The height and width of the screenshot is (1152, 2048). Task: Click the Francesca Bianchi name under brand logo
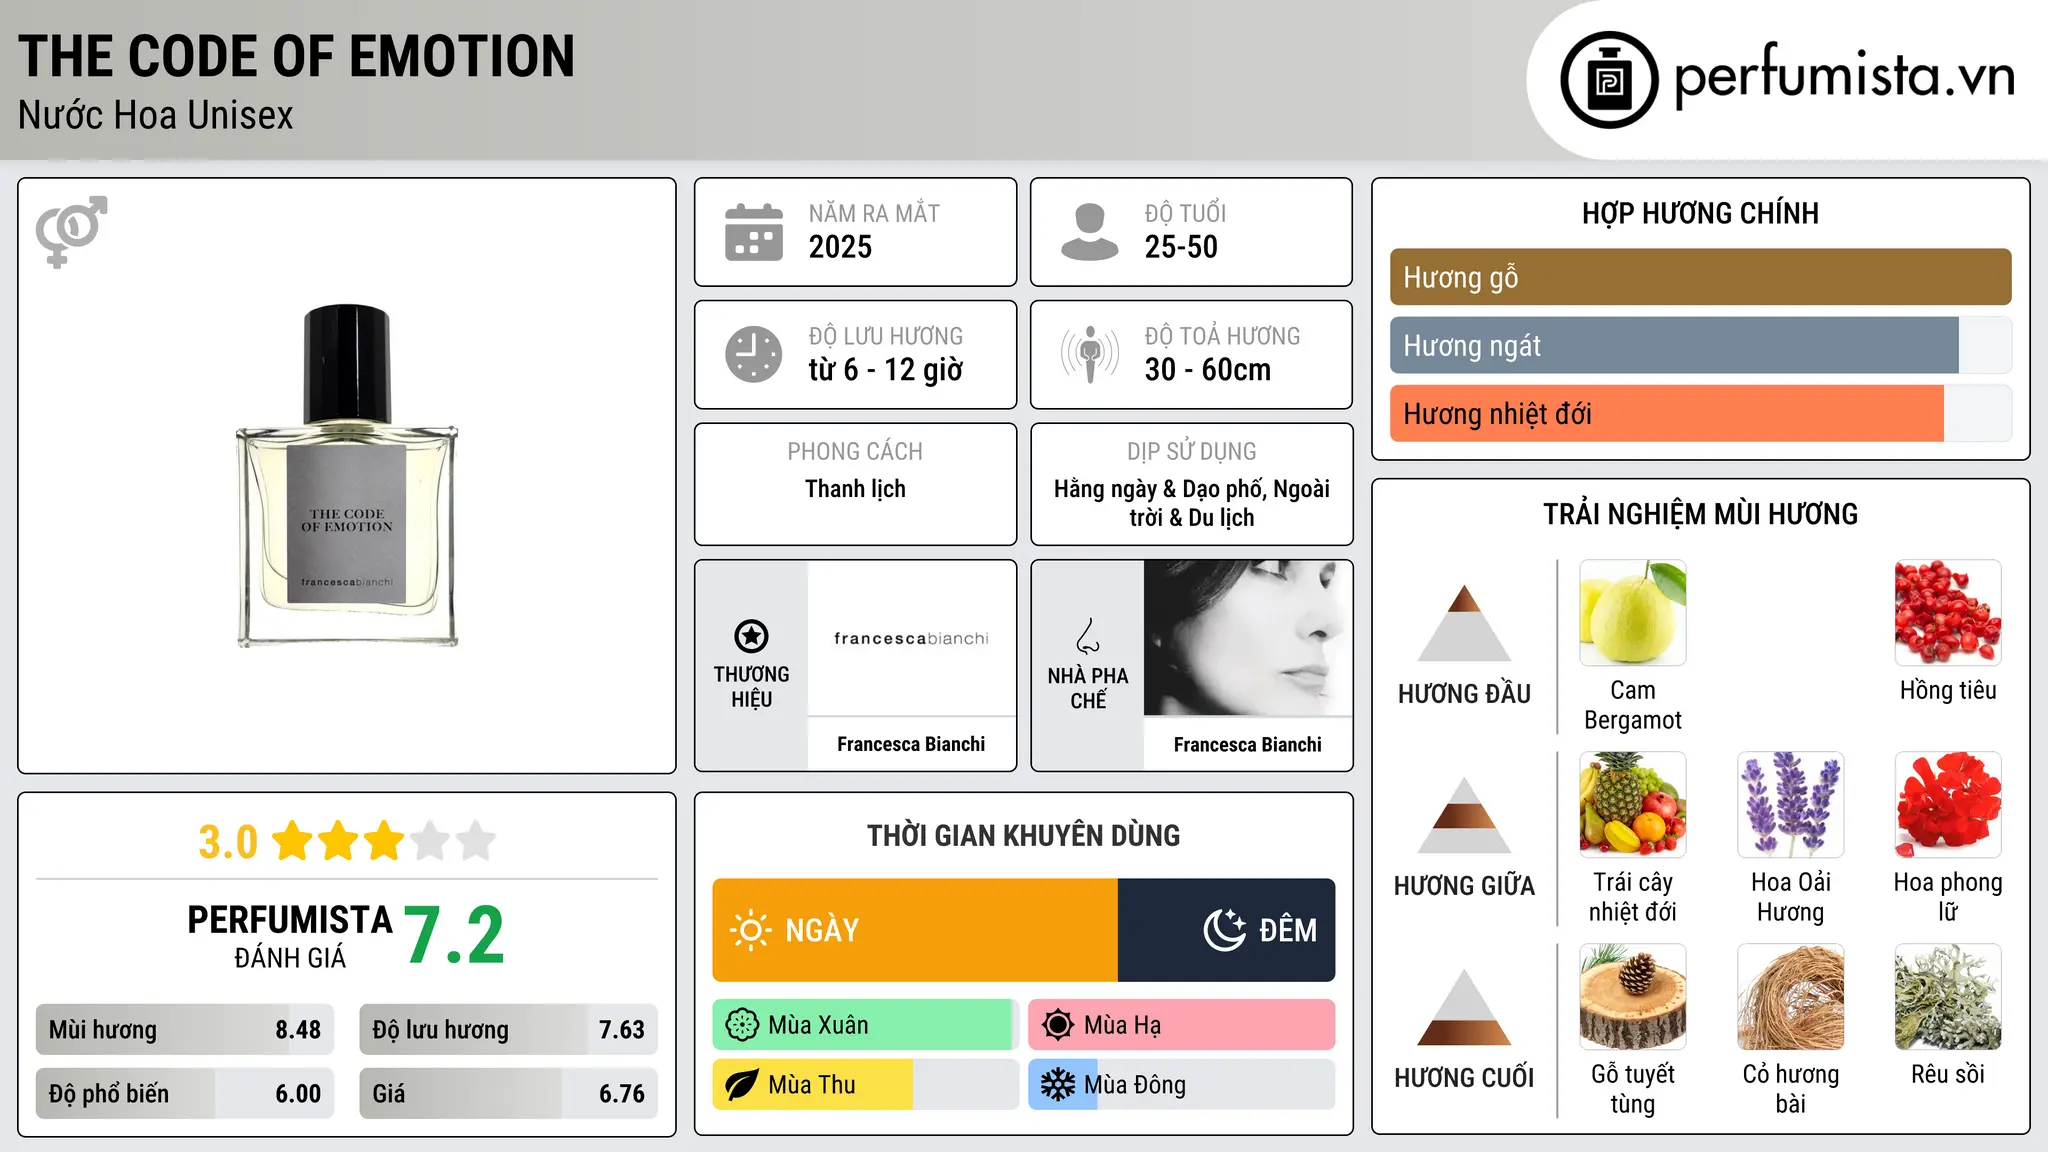coord(911,744)
